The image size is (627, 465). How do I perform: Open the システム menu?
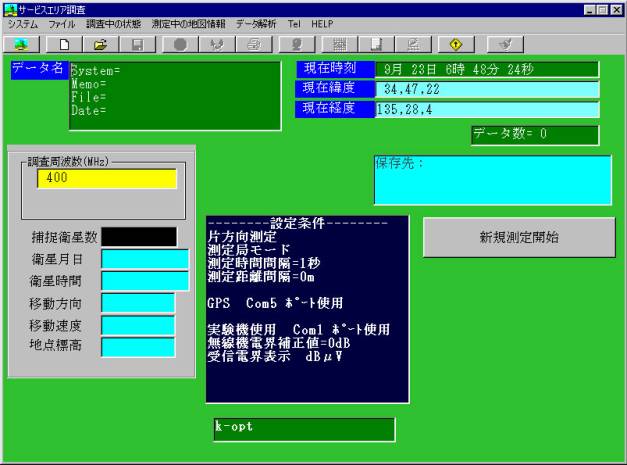tap(22, 22)
